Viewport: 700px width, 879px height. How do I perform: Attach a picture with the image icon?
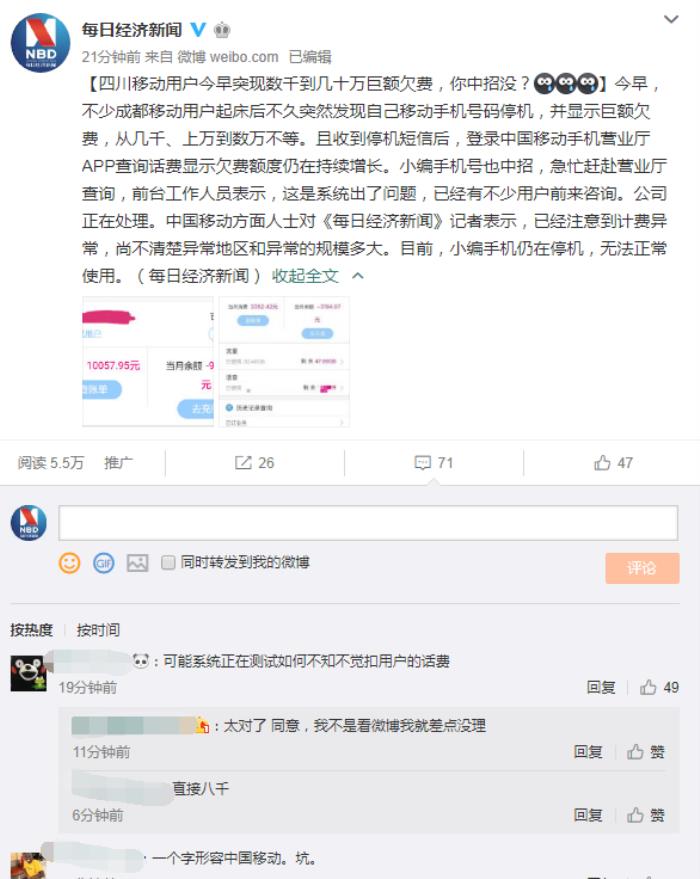137,563
